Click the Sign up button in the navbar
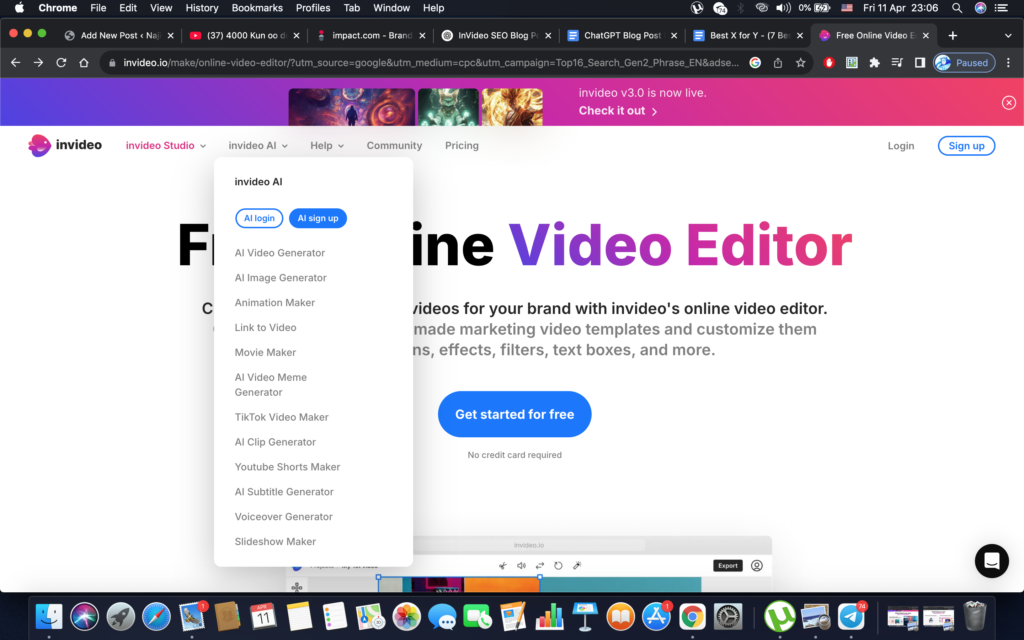Viewport: 1024px width, 640px height. click(965, 145)
